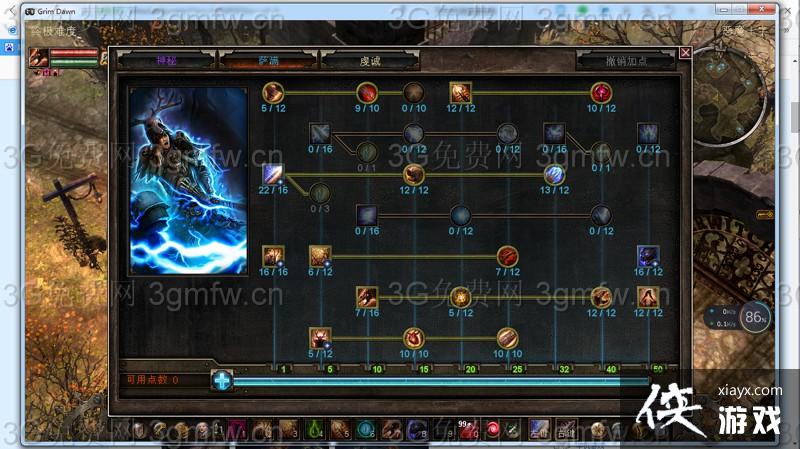Click the lightning strike skill showing 22 / 16
This screenshot has width=800, height=449.
273,174
